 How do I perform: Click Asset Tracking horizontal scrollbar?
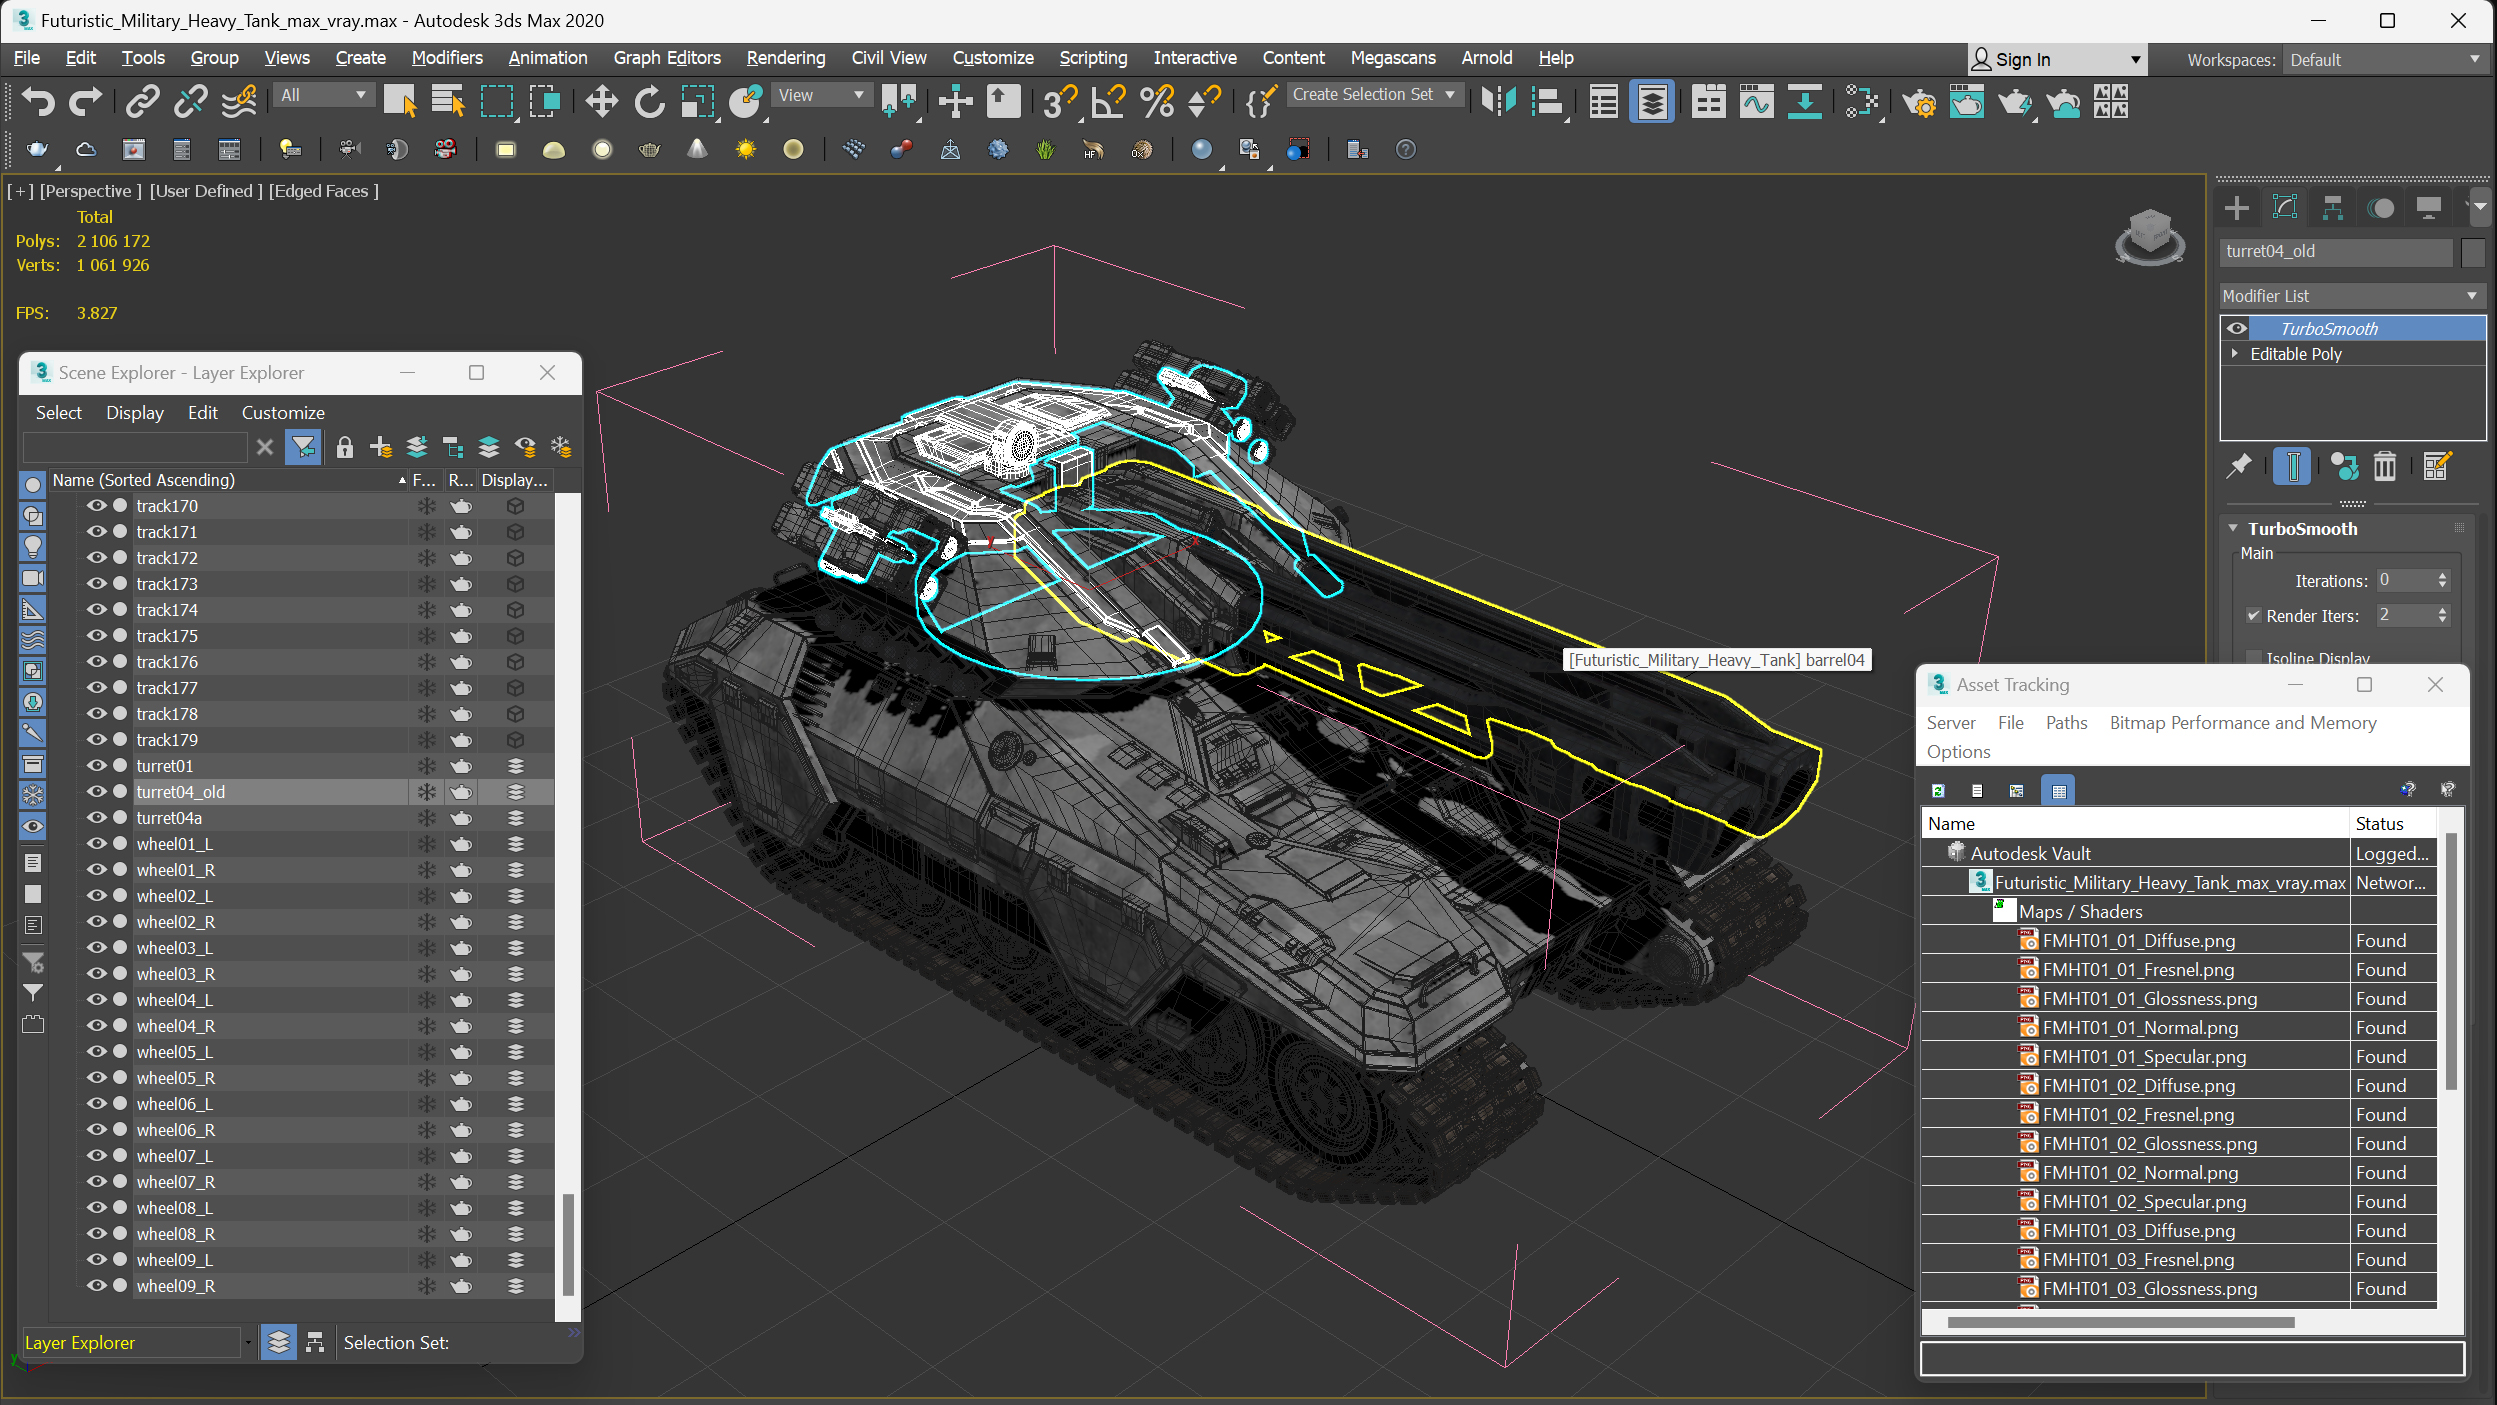[2120, 1322]
